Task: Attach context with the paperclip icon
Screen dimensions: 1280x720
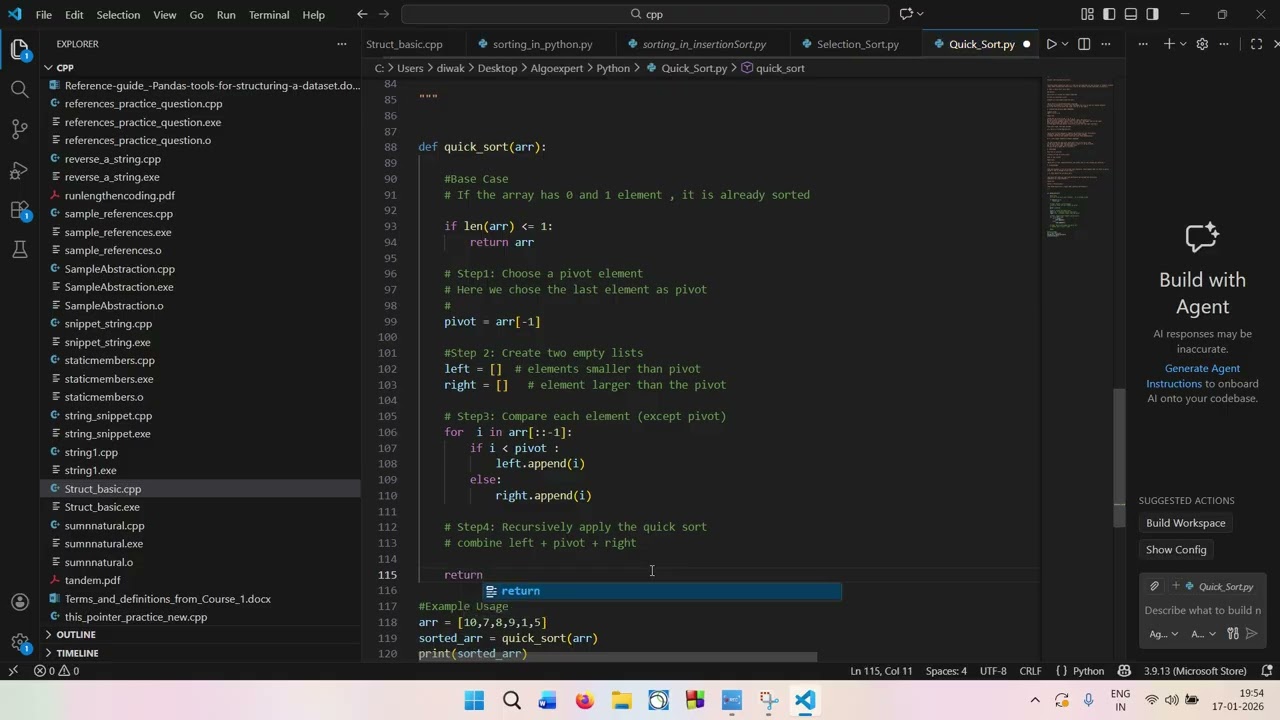Action: pyautogui.click(x=1154, y=586)
